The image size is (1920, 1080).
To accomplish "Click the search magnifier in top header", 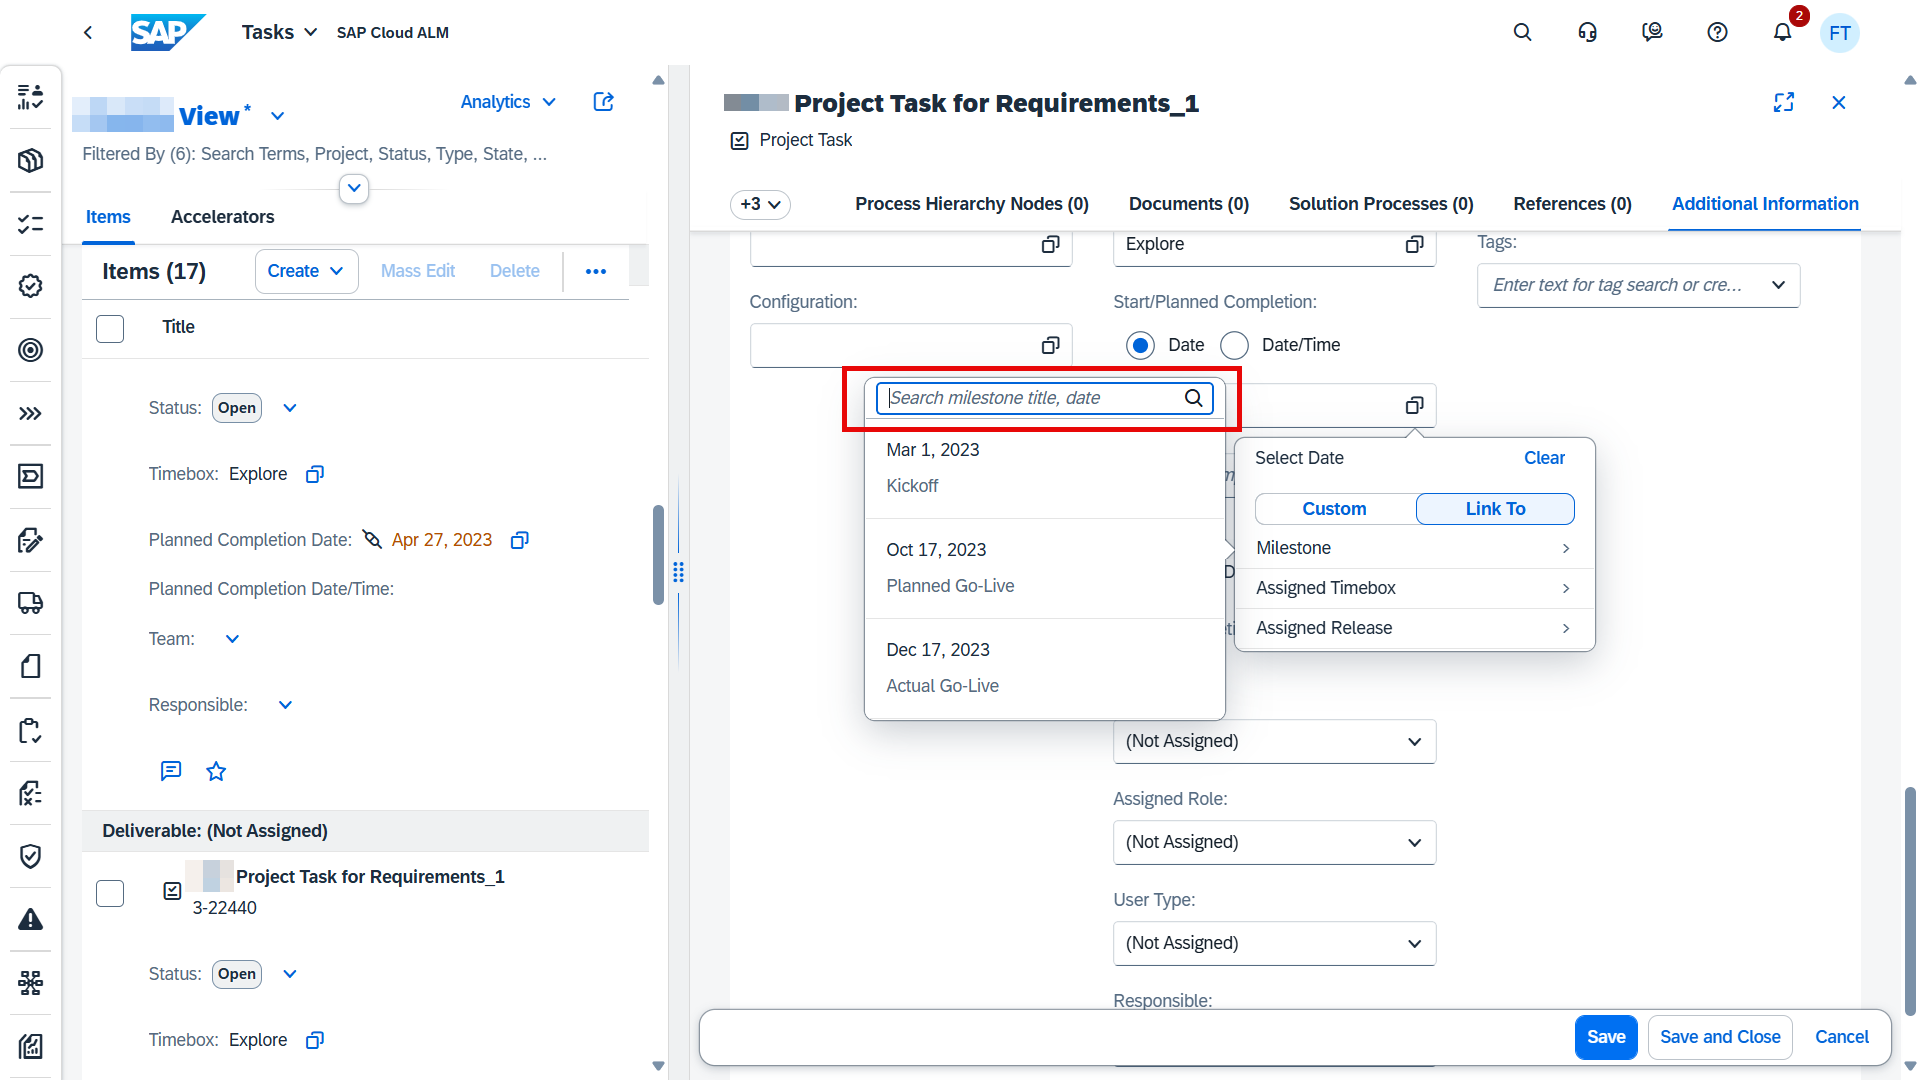I will [1522, 33].
